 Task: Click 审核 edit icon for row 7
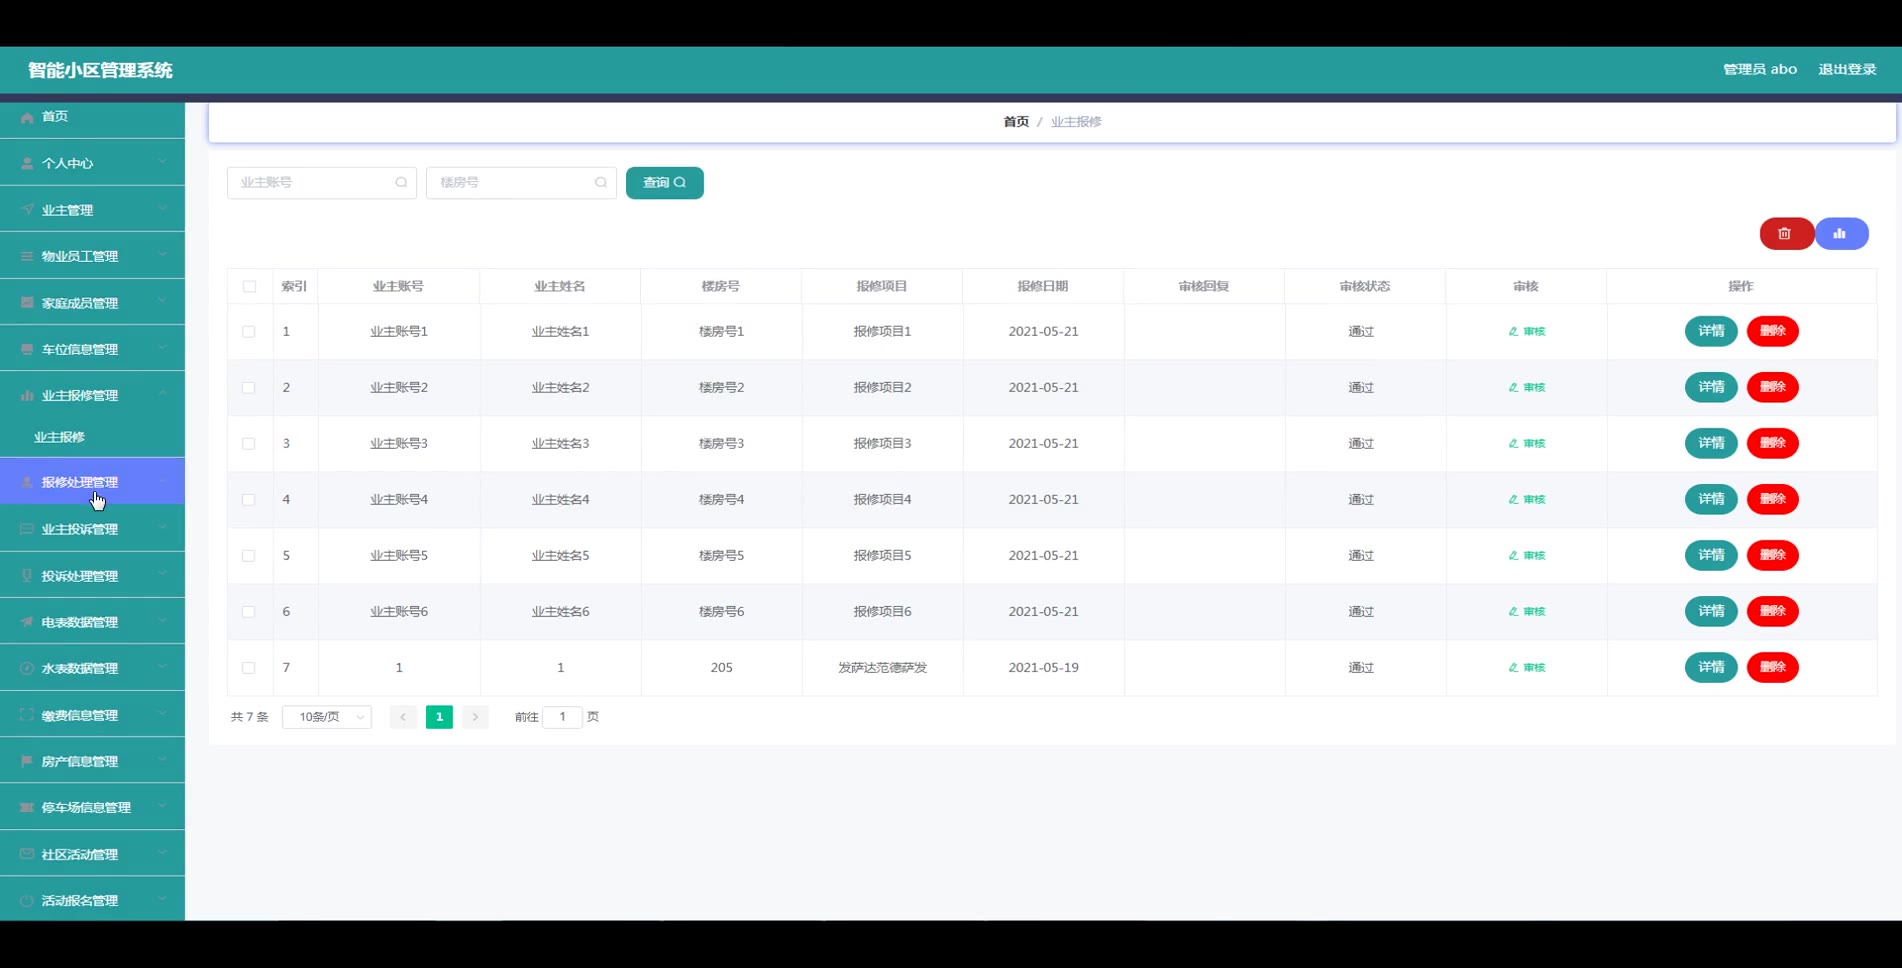pyautogui.click(x=1513, y=667)
